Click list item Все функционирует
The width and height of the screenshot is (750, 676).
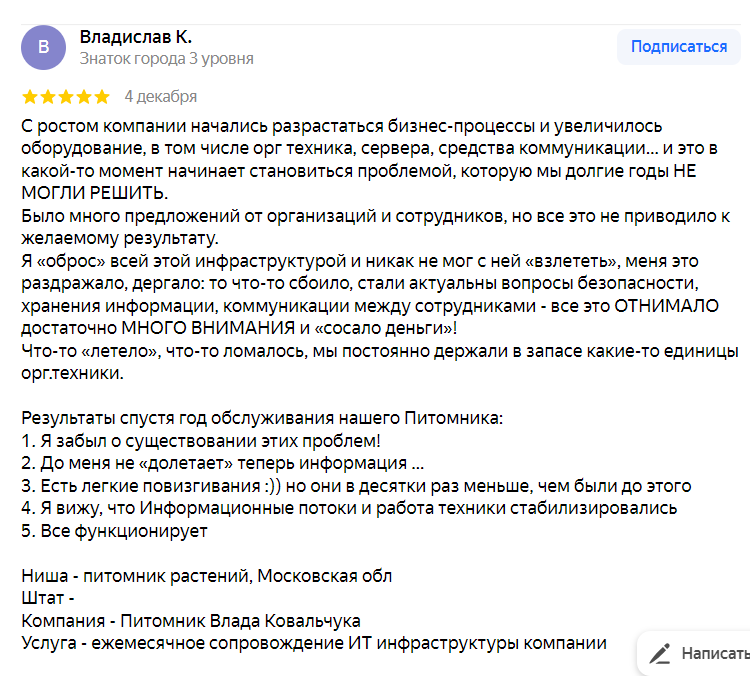[114, 531]
